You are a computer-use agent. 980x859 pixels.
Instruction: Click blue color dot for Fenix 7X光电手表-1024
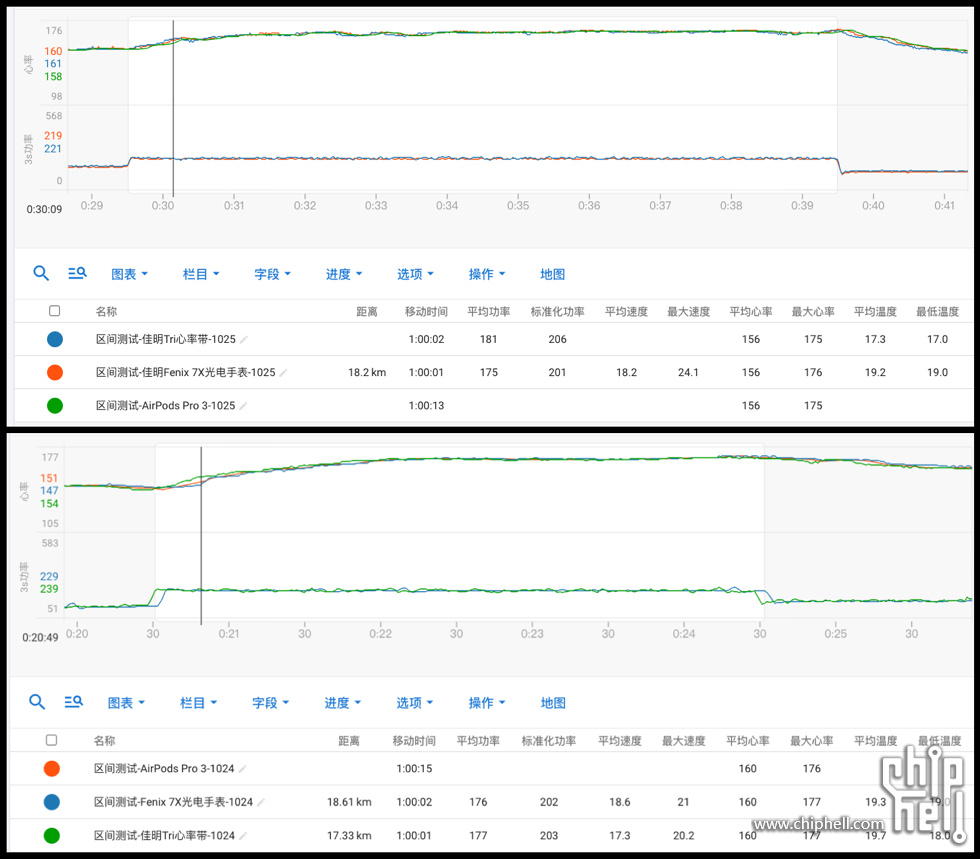click(52, 801)
